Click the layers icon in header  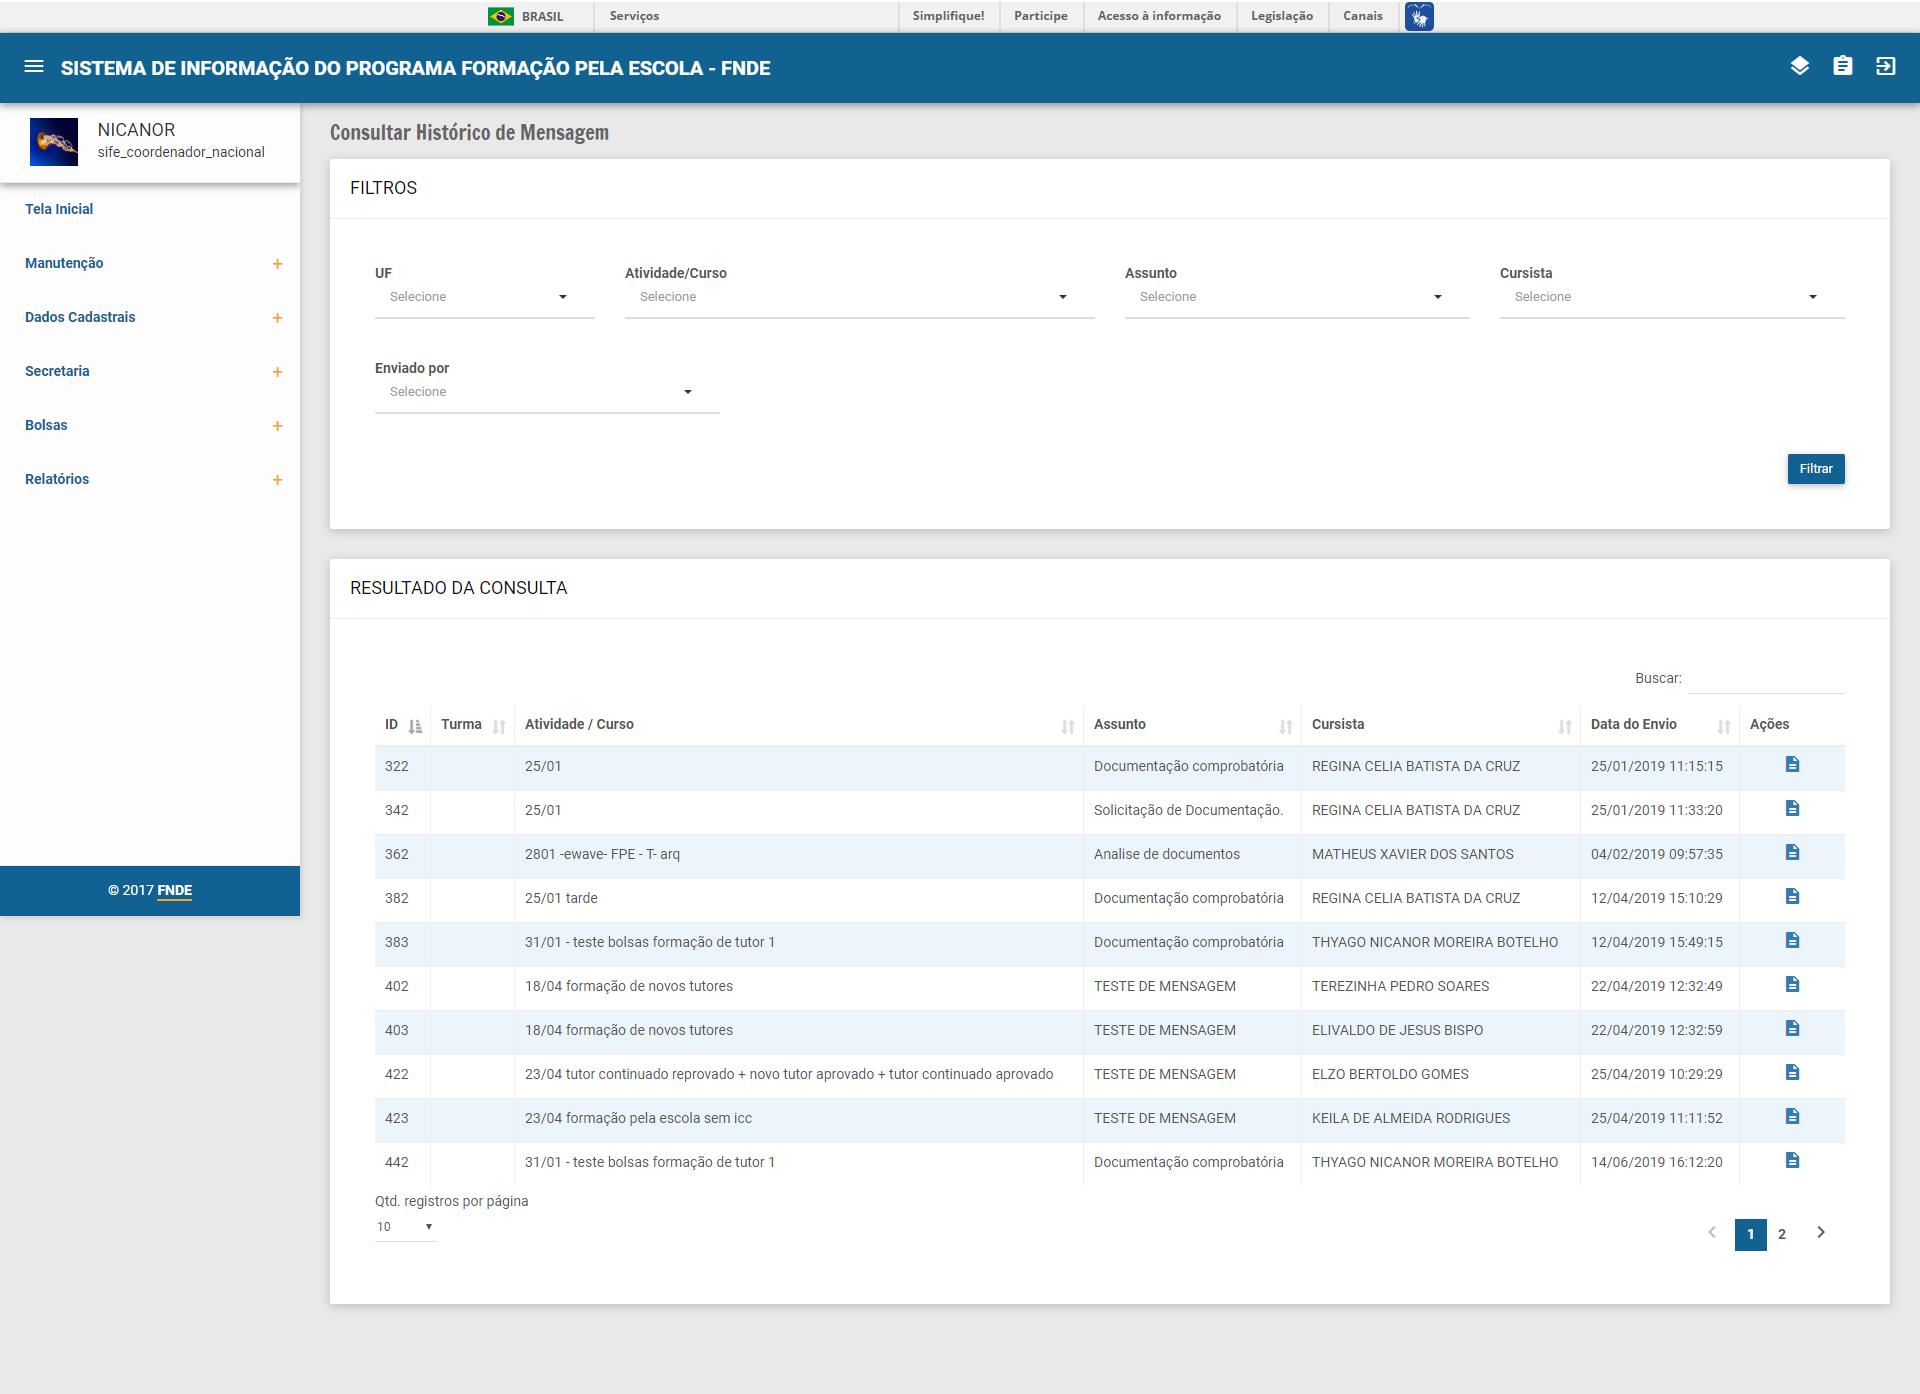coord(1799,66)
